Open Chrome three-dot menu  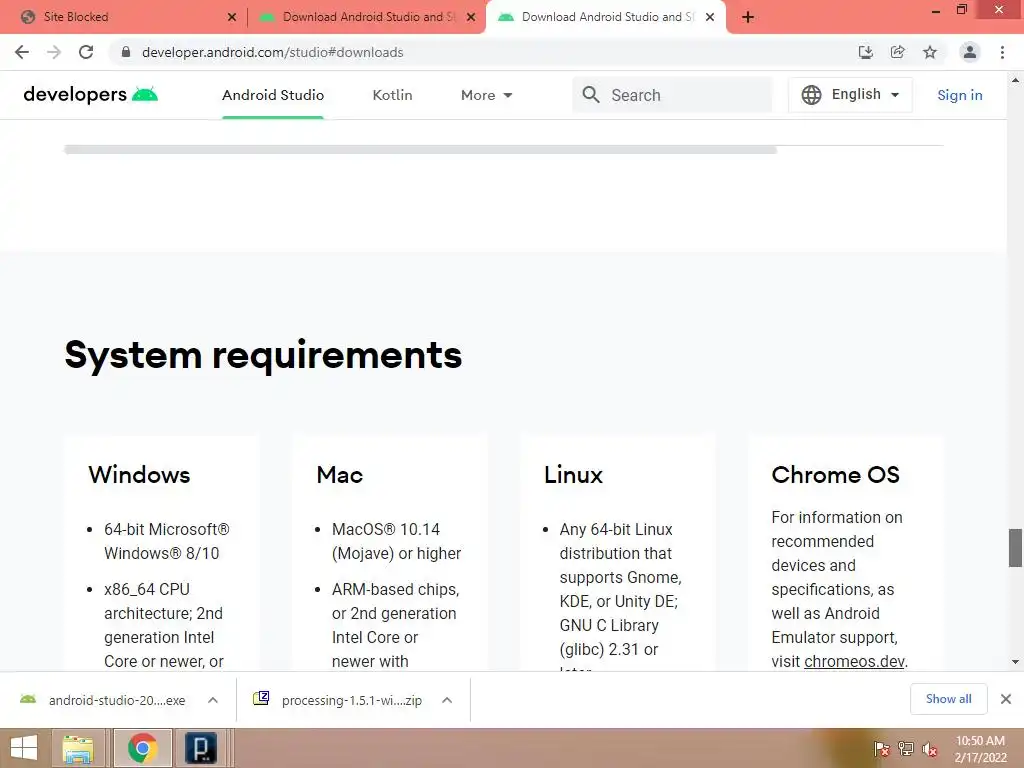tap(1002, 52)
